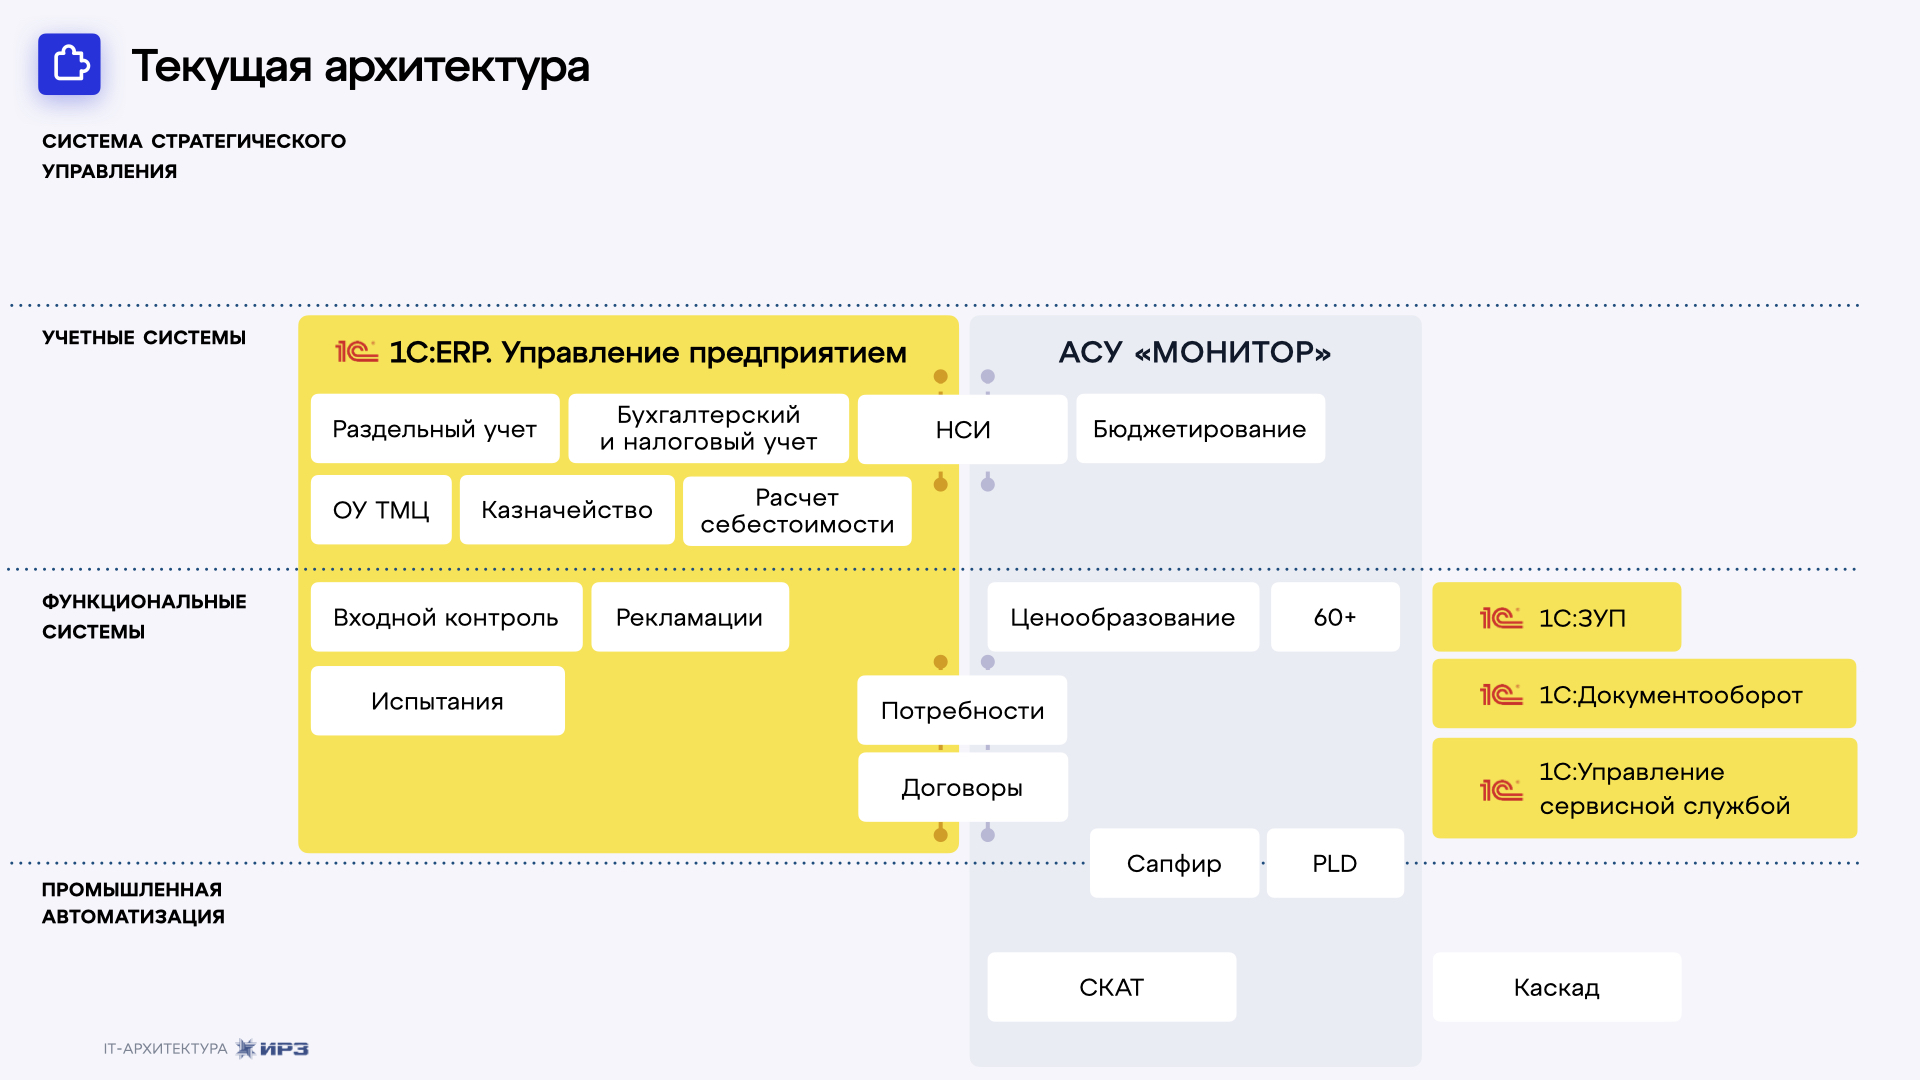The height and width of the screenshot is (1080, 1920).
Task: Click ПРОМЫШЛЕННАЯ АВТОМАТИЗАЦИЯ label
Action: [x=133, y=903]
